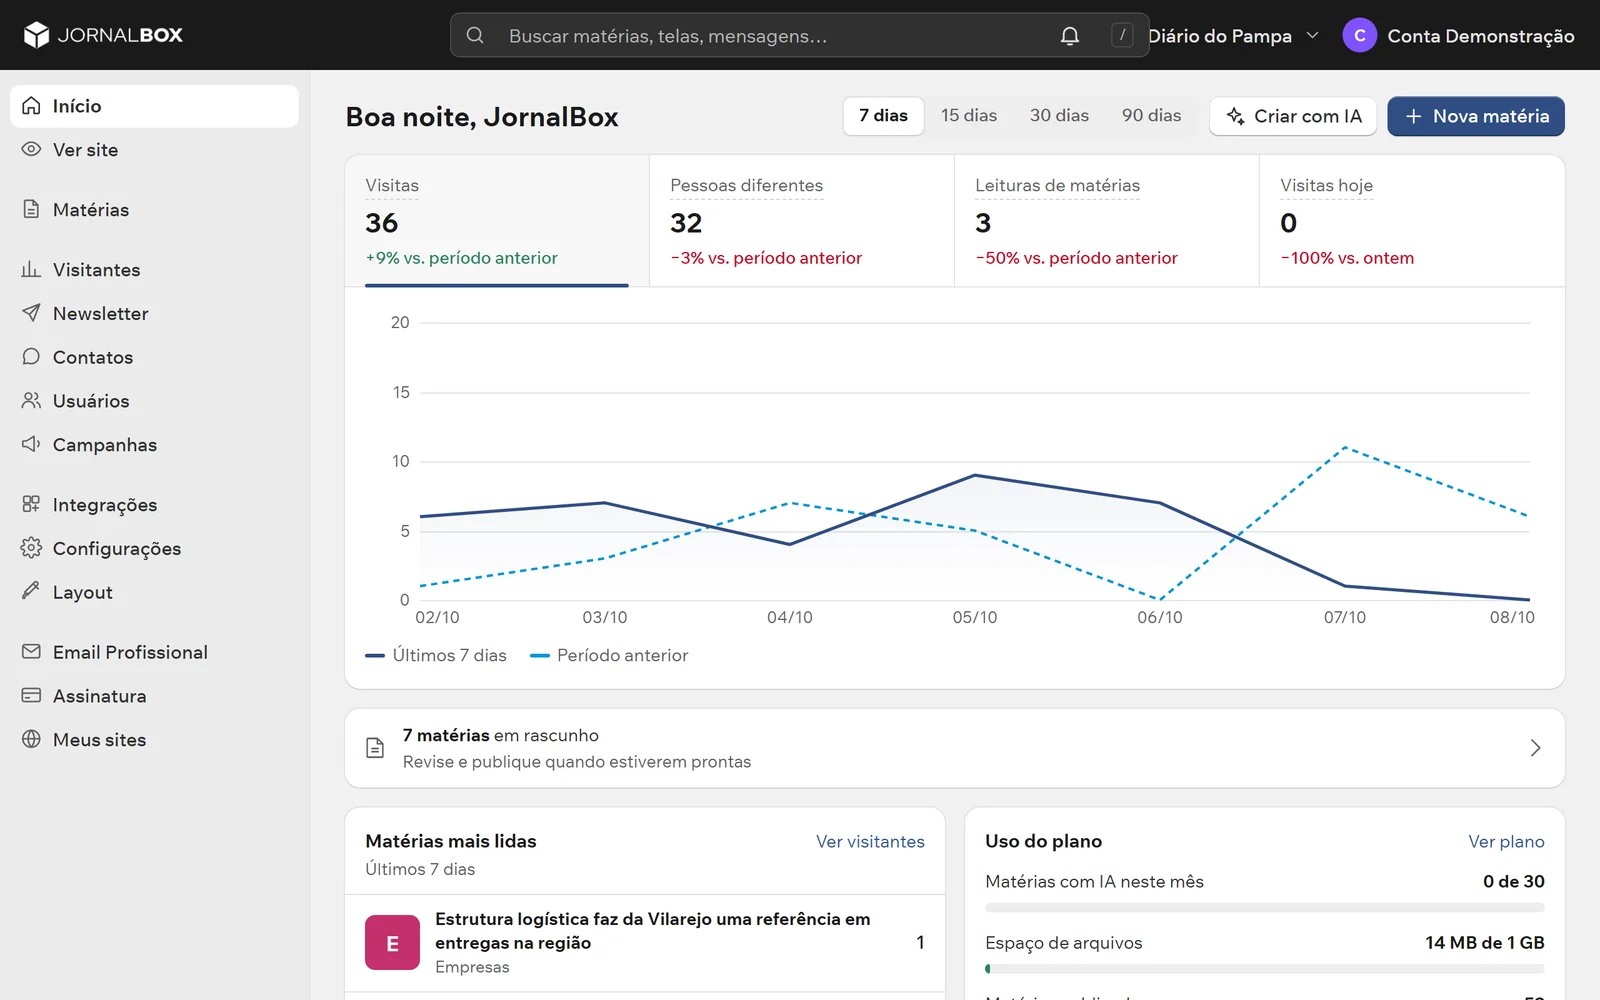The width and height of the screenshot is (1600, 1000).
Task: Open the Diário do Pampa site dropdown
Action: point(1233,36)
